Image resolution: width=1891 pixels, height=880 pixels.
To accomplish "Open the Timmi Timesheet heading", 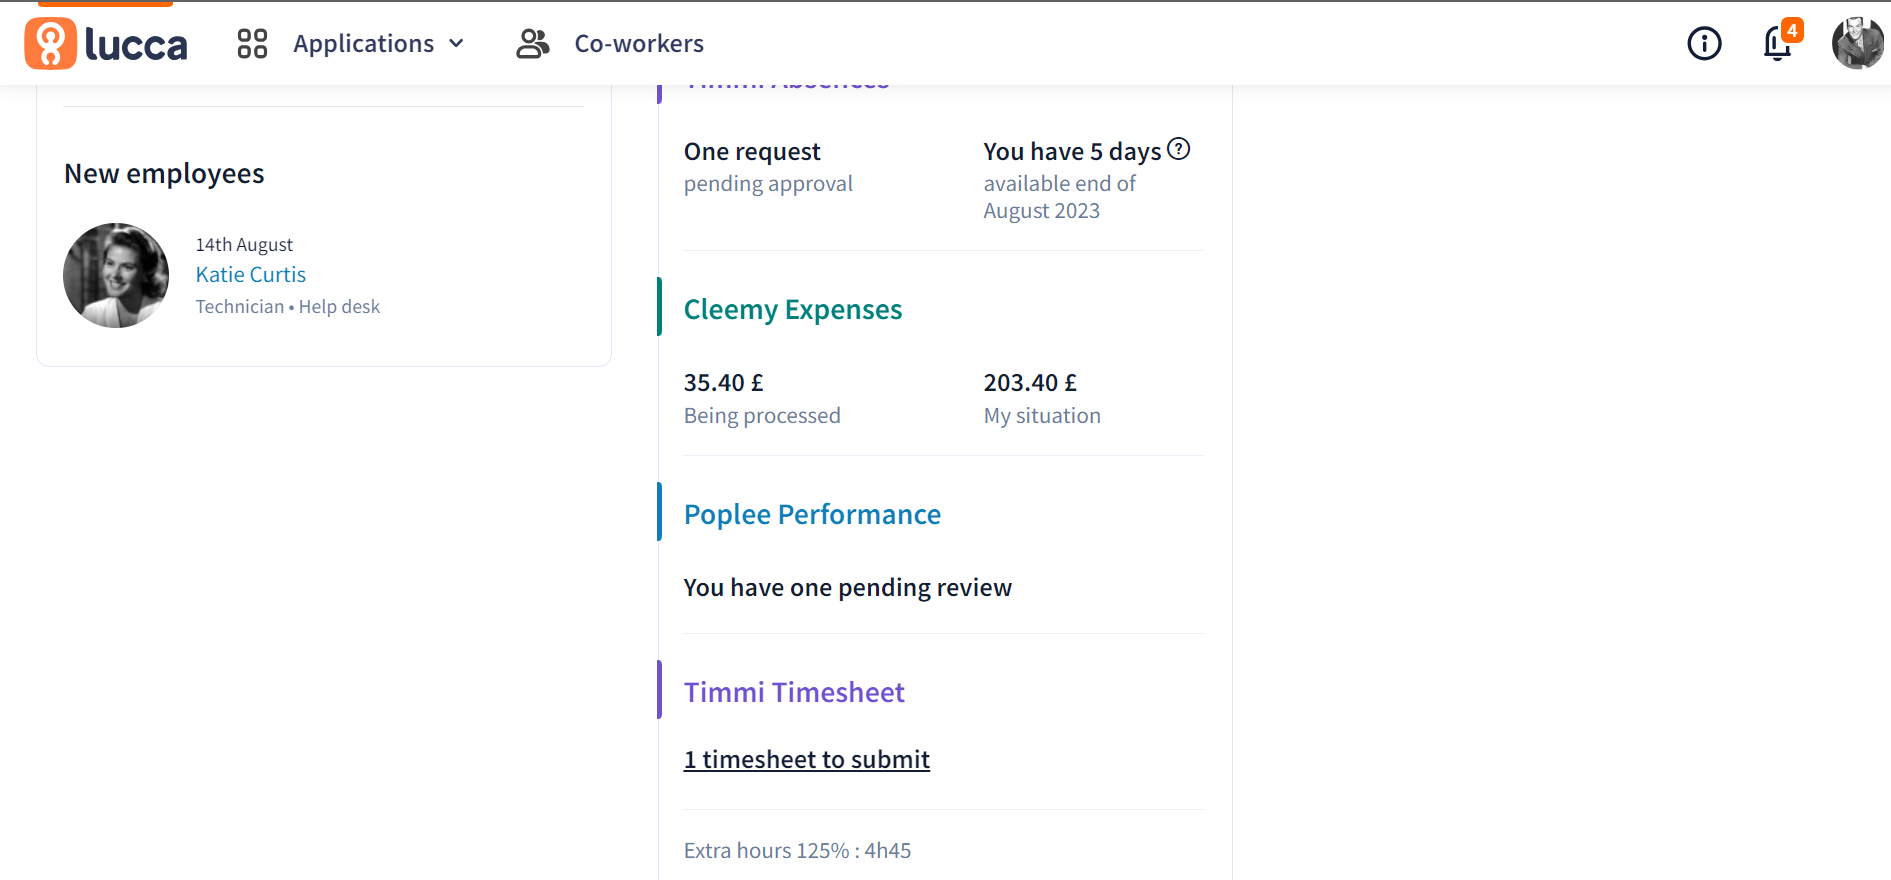I will tap(793, 693).
